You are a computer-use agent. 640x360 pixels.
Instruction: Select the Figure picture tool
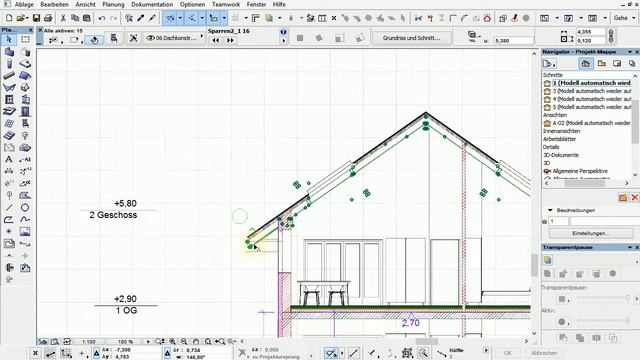click(25, 231)
